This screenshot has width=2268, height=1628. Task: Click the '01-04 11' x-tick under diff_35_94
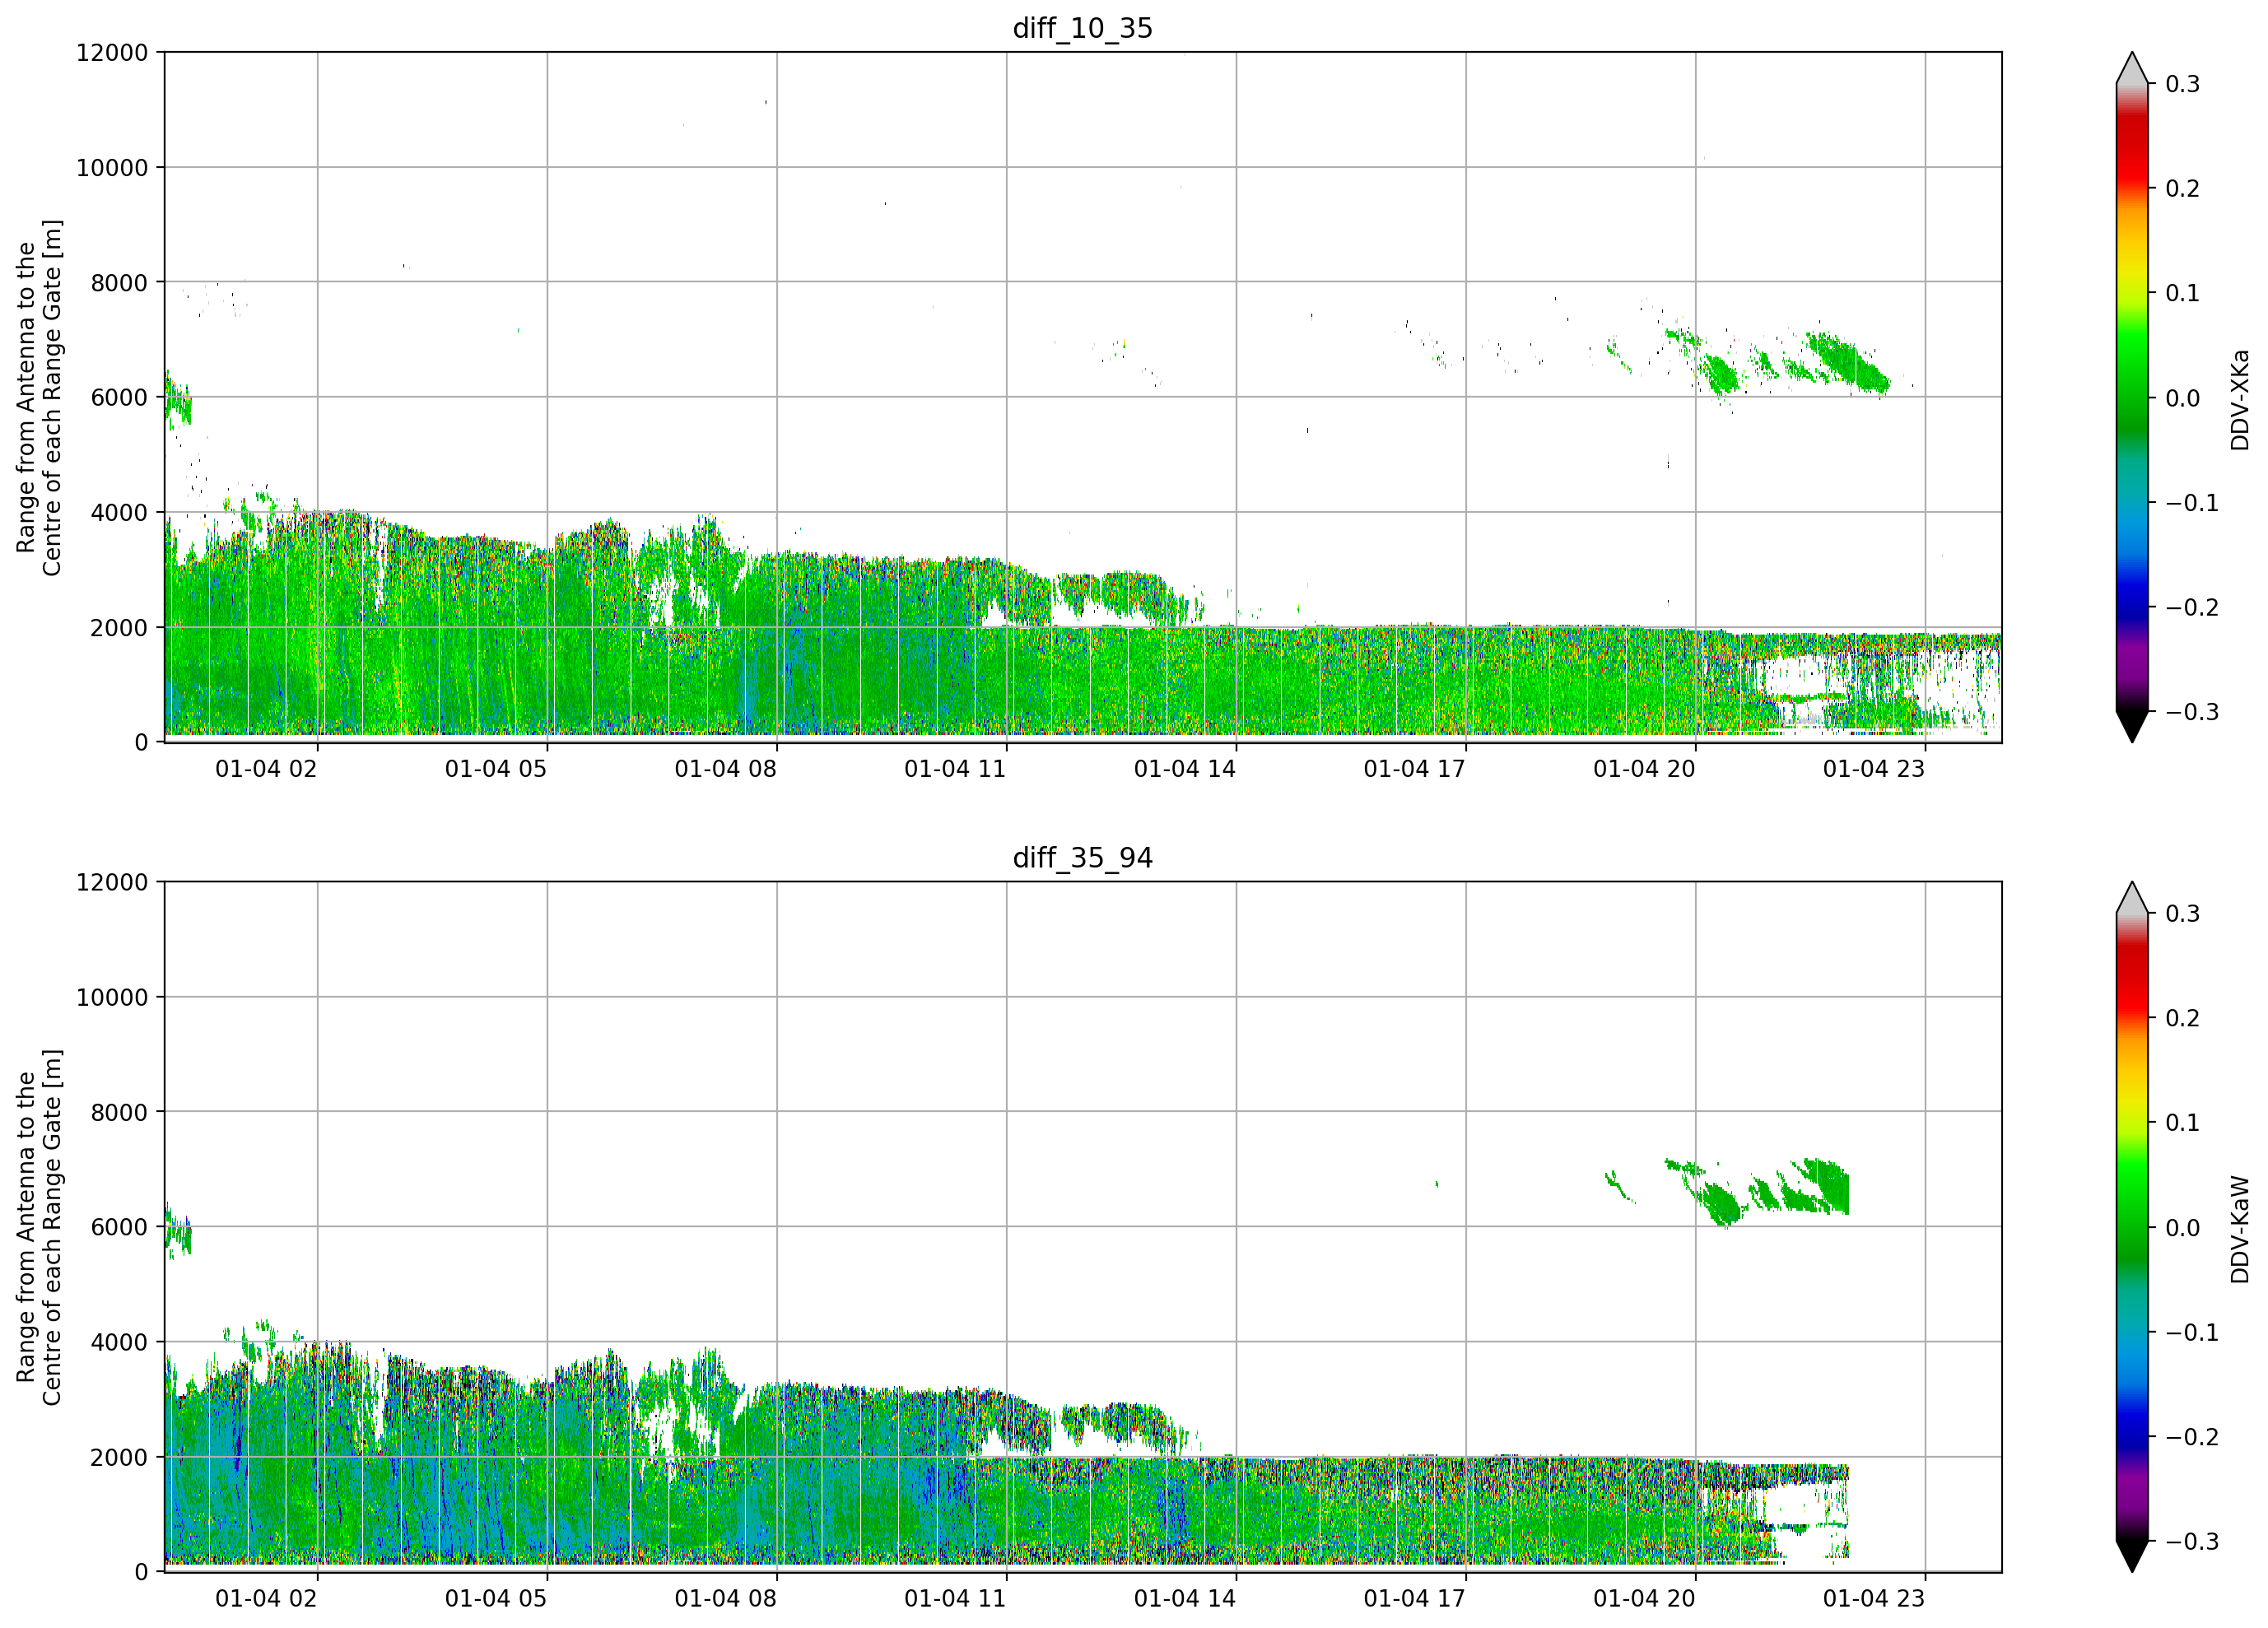pos(955,1599)
